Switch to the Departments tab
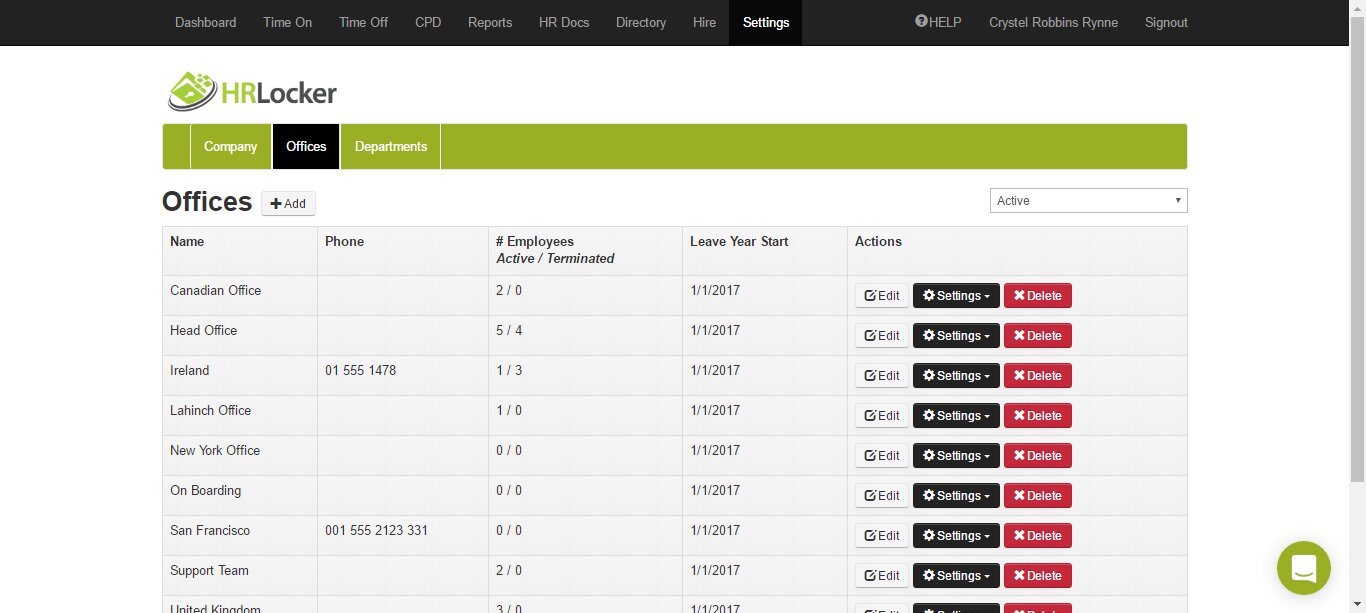 (390, 147)
